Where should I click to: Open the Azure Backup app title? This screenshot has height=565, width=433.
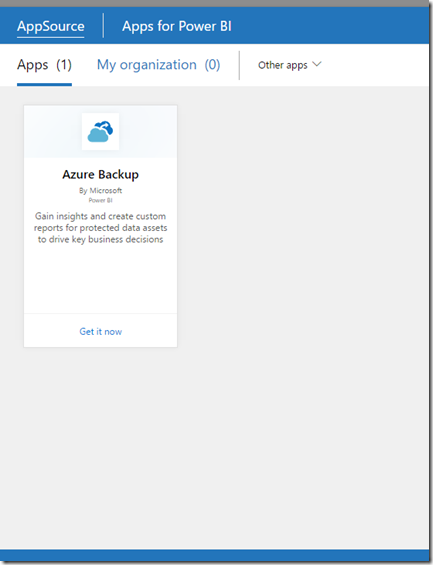pos(101,175)
